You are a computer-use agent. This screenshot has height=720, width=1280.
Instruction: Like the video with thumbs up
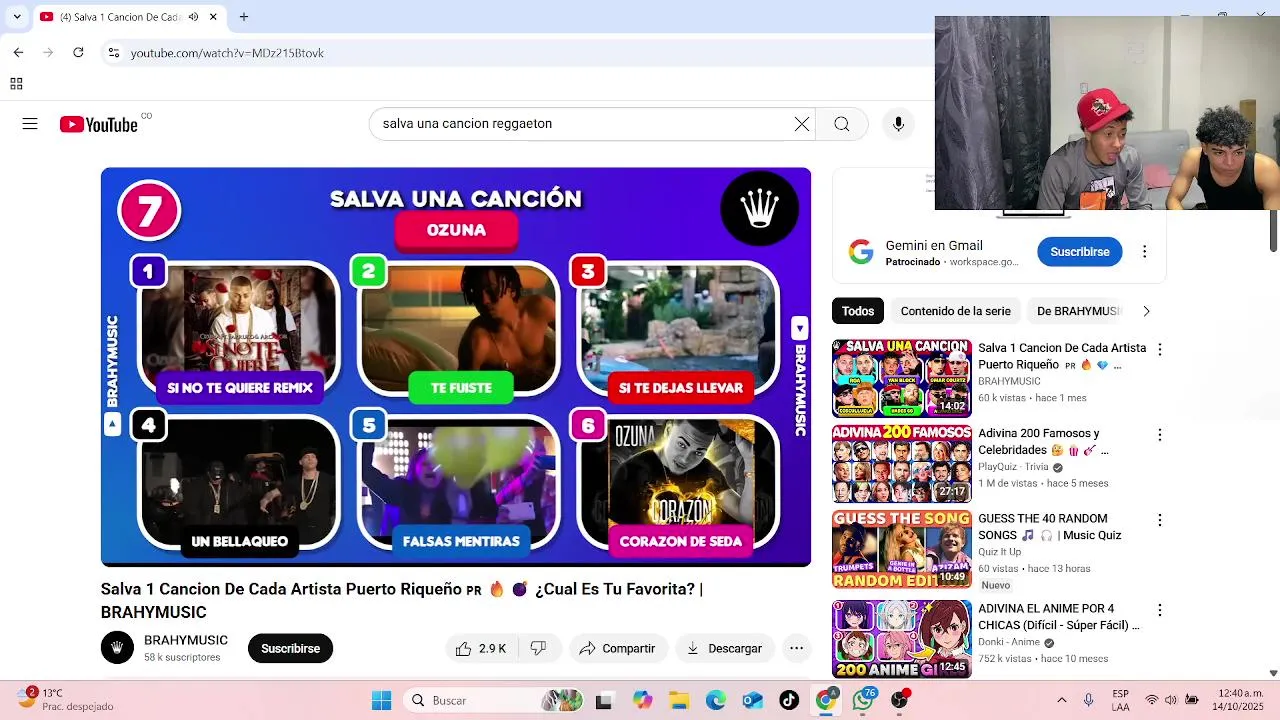481,648
